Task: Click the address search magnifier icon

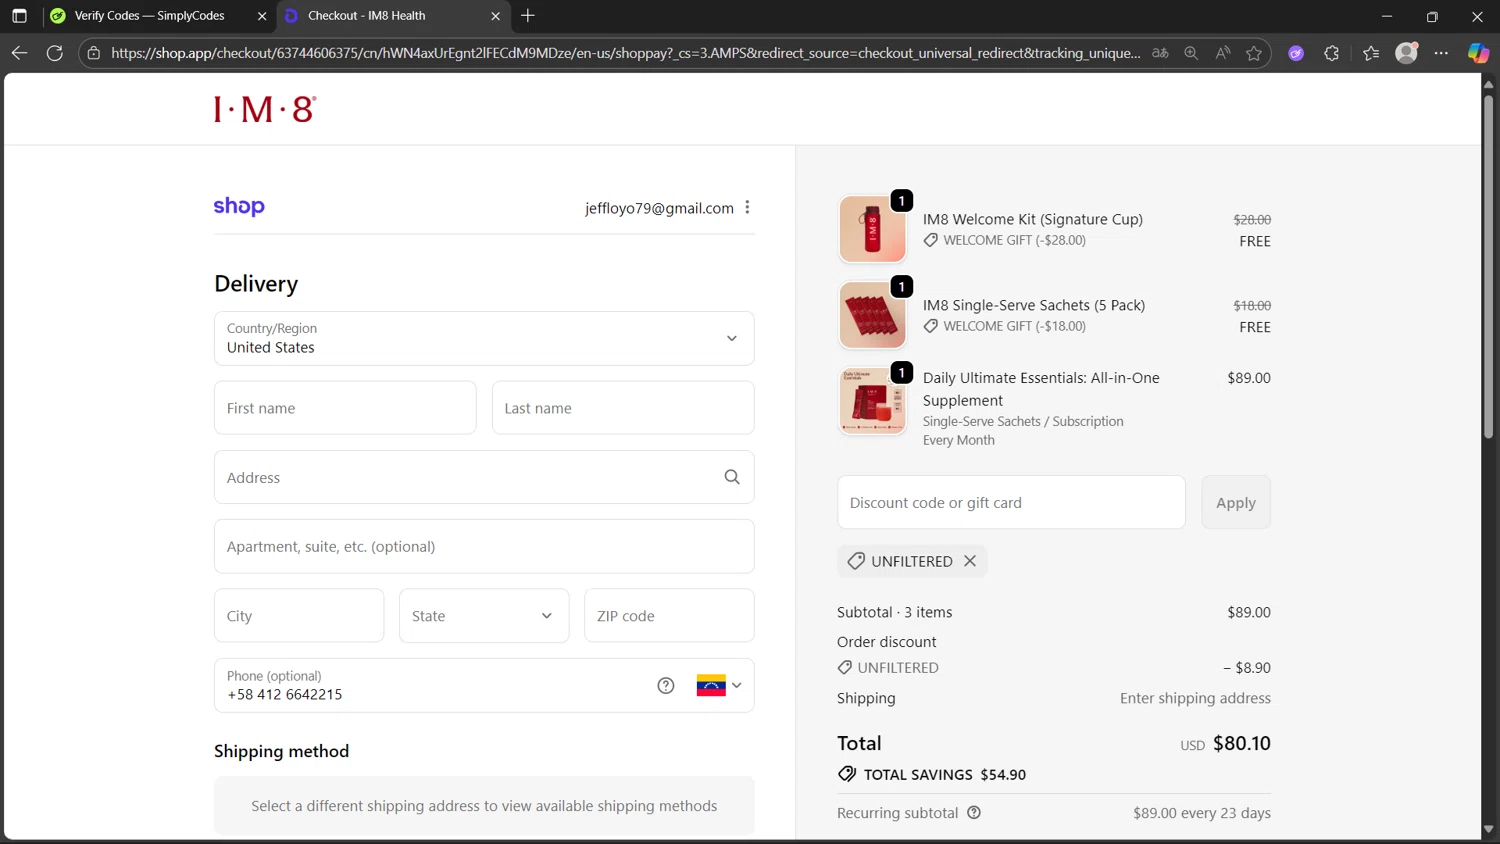Action: [732, 477]
